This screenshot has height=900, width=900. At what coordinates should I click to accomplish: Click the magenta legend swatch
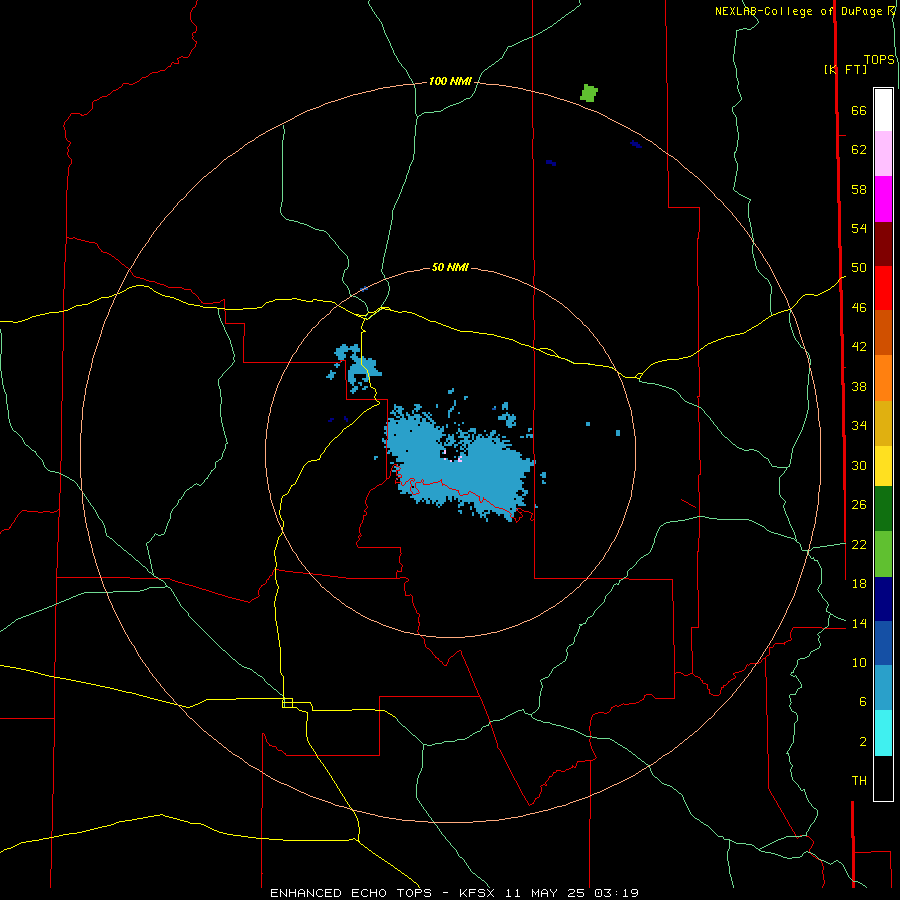click(883, 199)
